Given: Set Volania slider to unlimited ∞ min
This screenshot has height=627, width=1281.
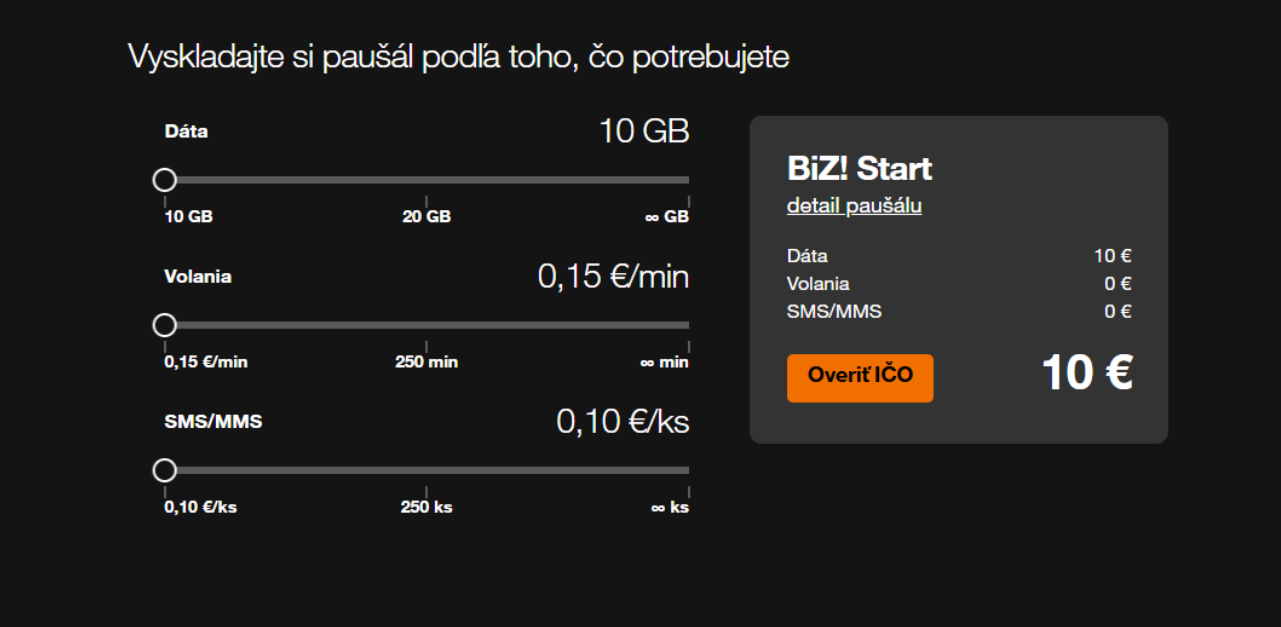Looking at the screenshot, I should point(688,325).
